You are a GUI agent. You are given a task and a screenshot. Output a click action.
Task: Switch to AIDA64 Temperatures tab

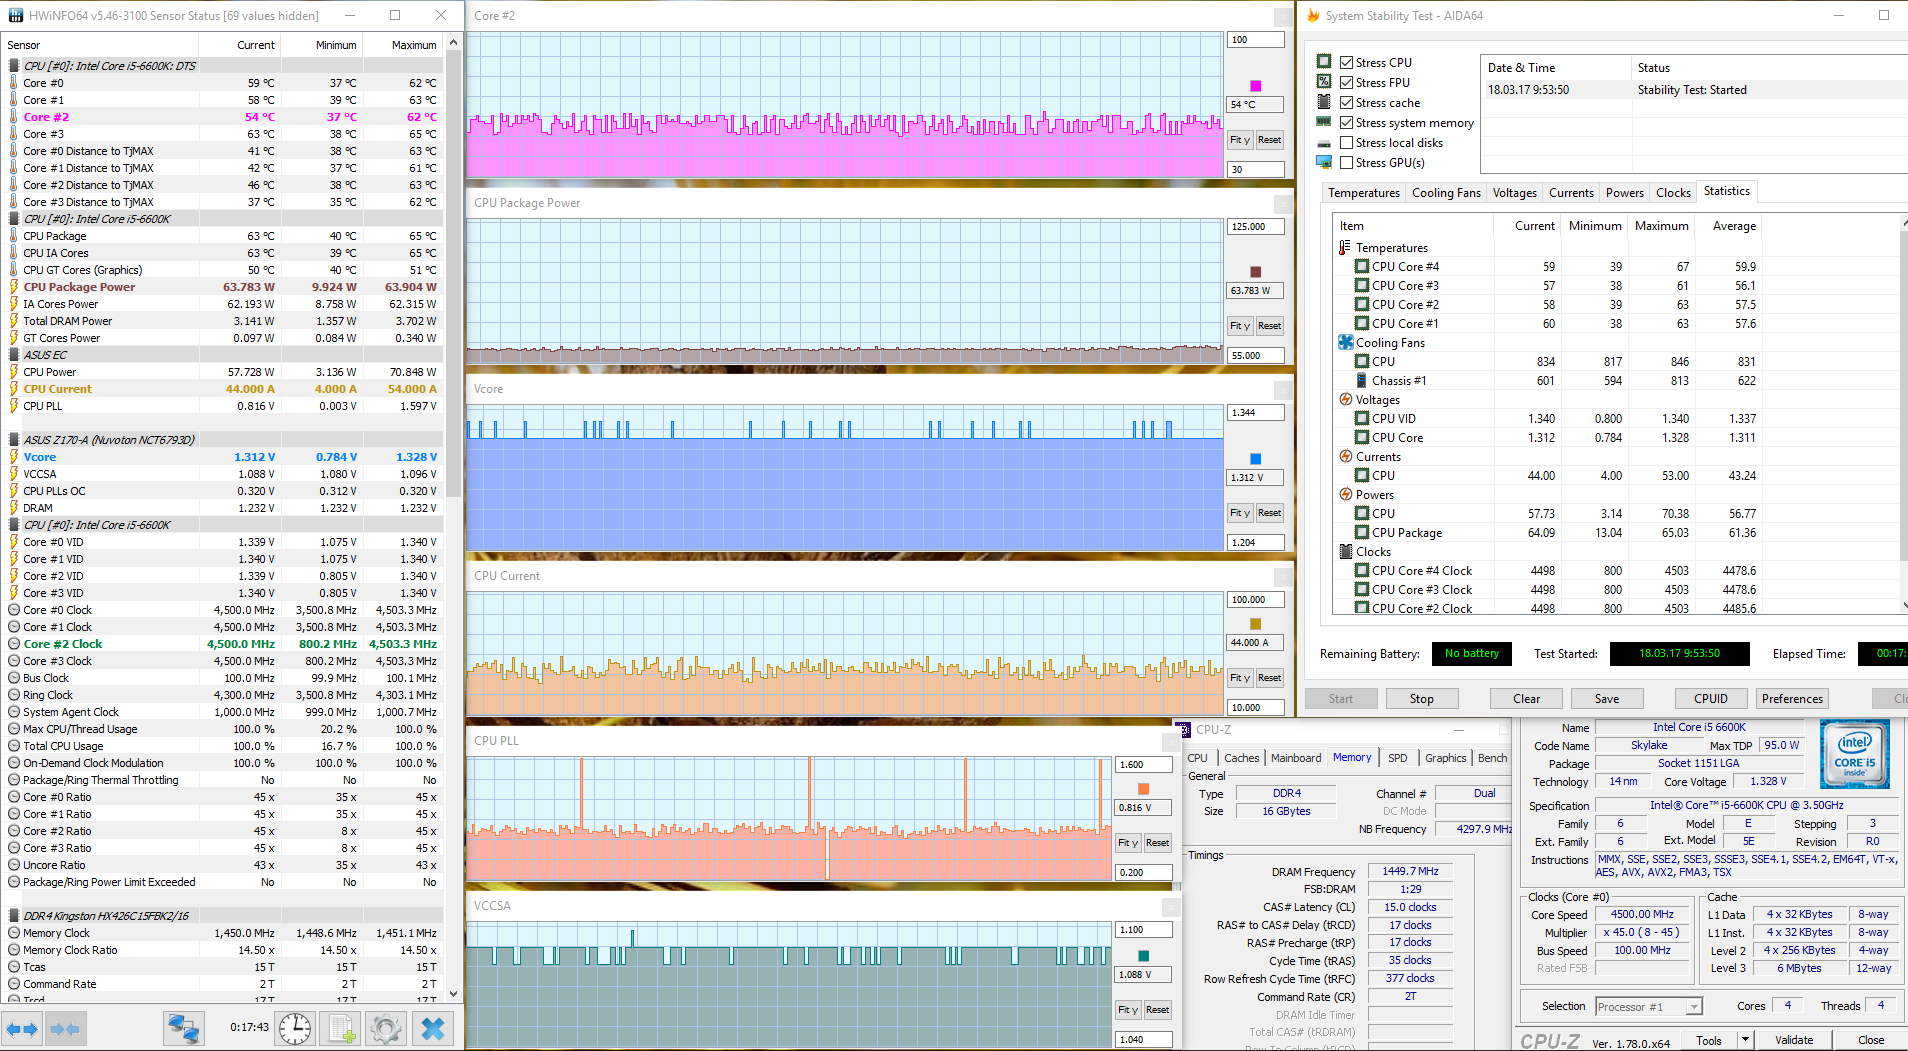(1364, 193)
